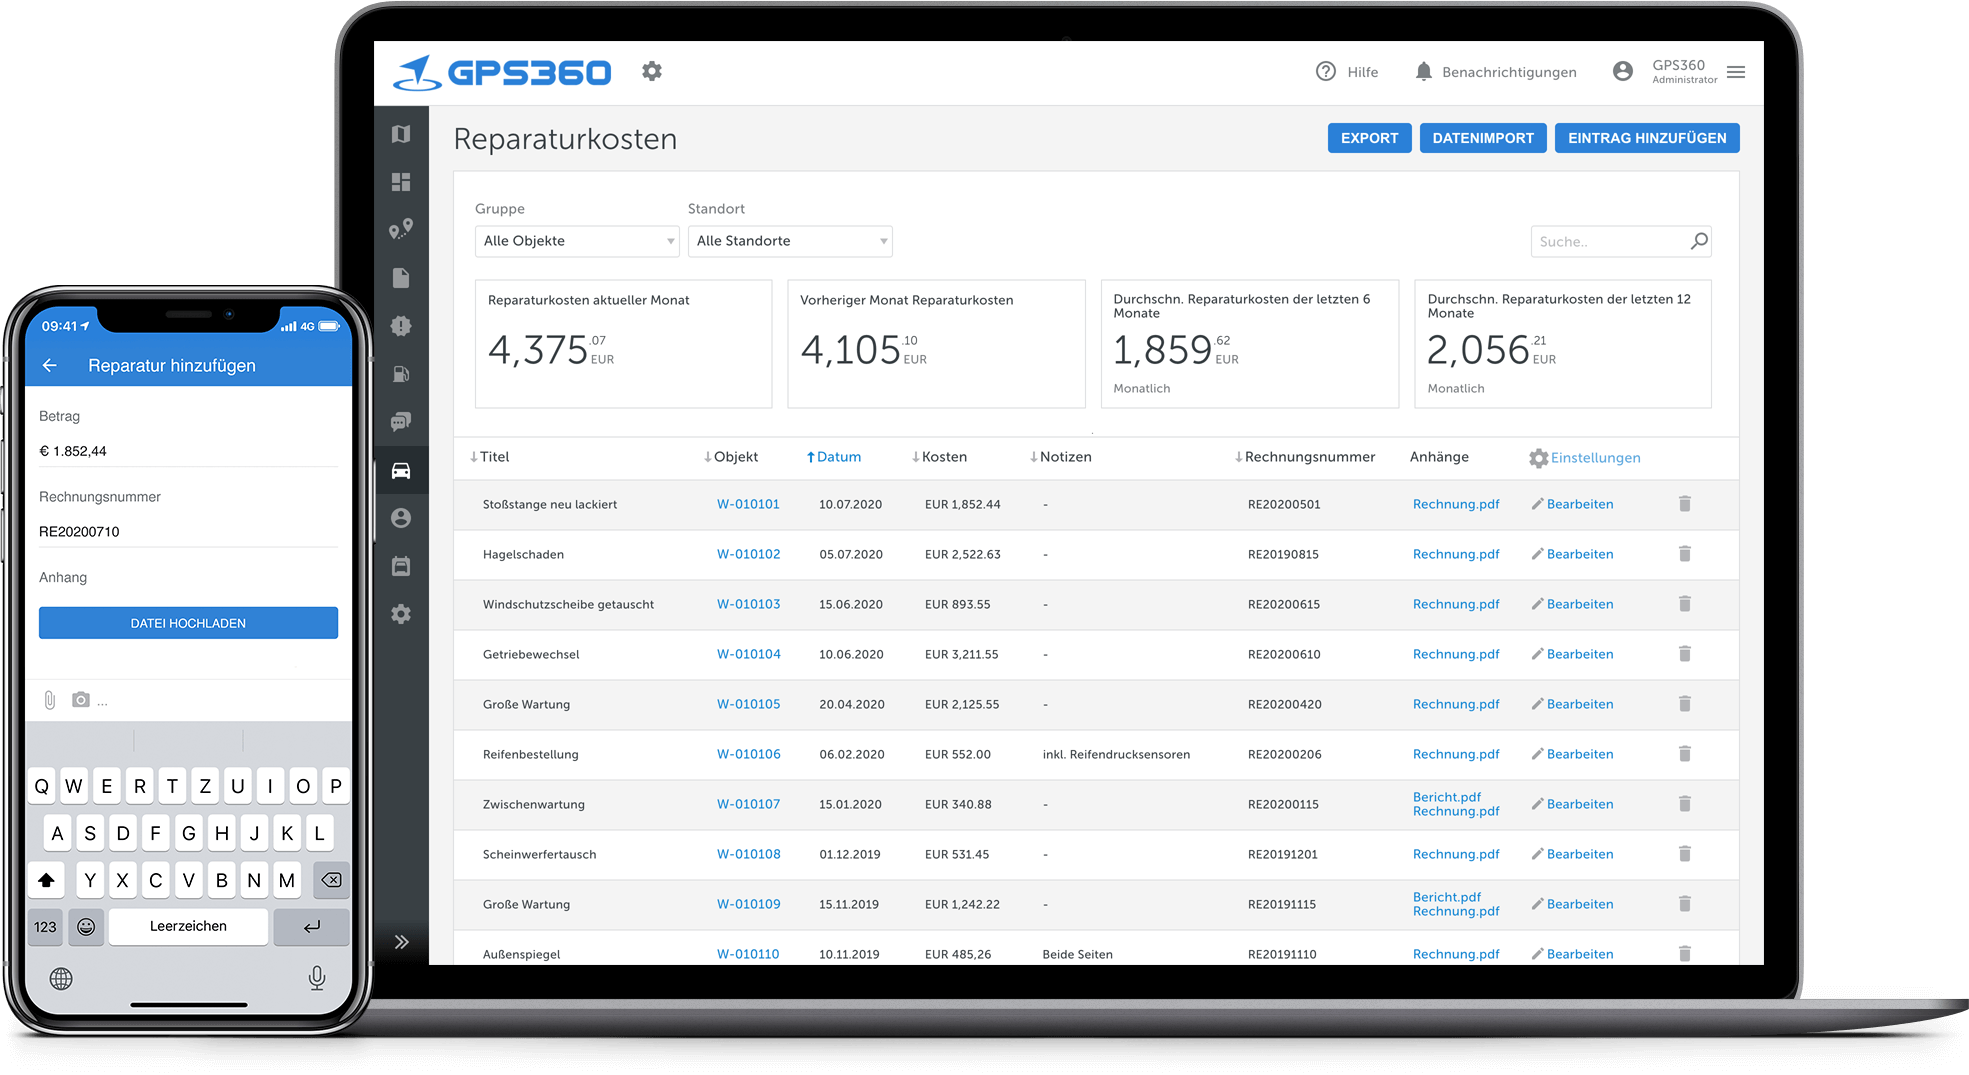Tap the Leerzeichen space key on phone

point(188,927)
